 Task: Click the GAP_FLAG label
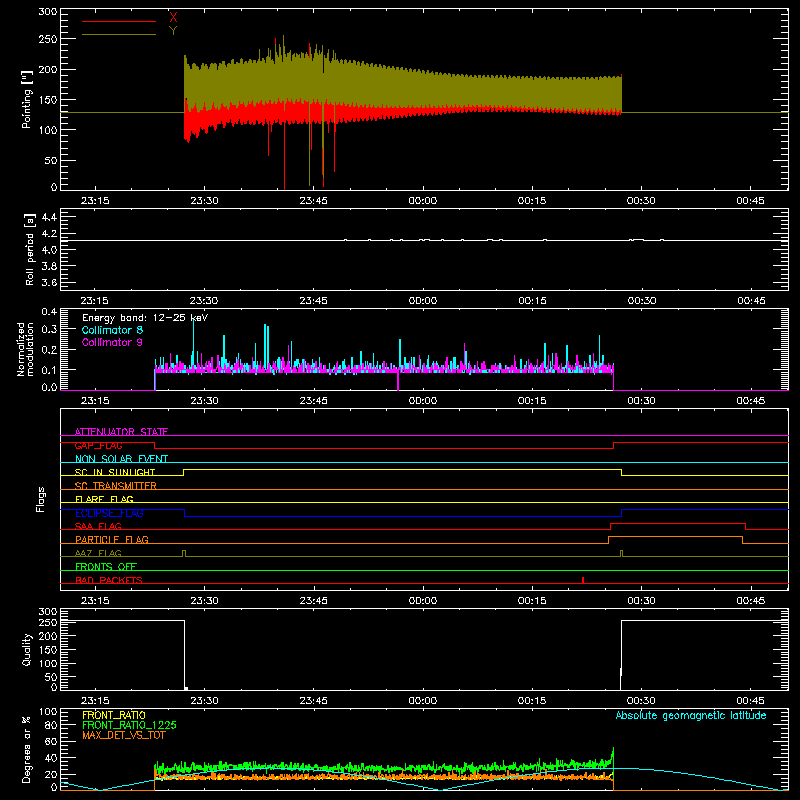tap(98, 445)
